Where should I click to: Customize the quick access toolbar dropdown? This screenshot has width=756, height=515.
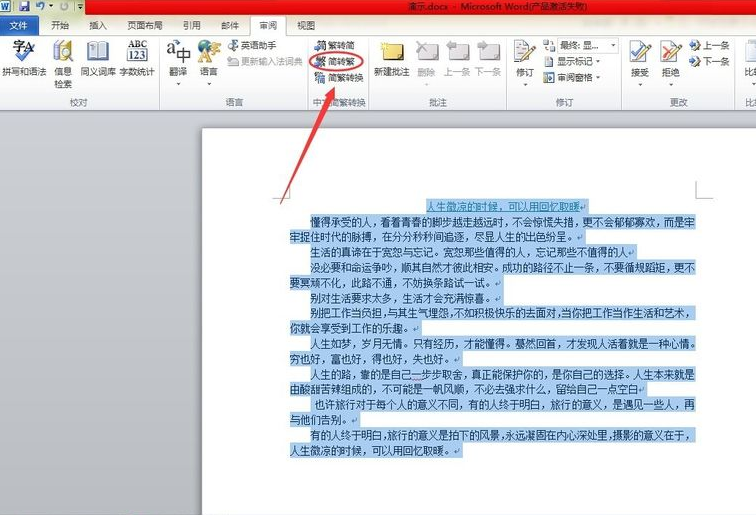click(x=80, y=7)
